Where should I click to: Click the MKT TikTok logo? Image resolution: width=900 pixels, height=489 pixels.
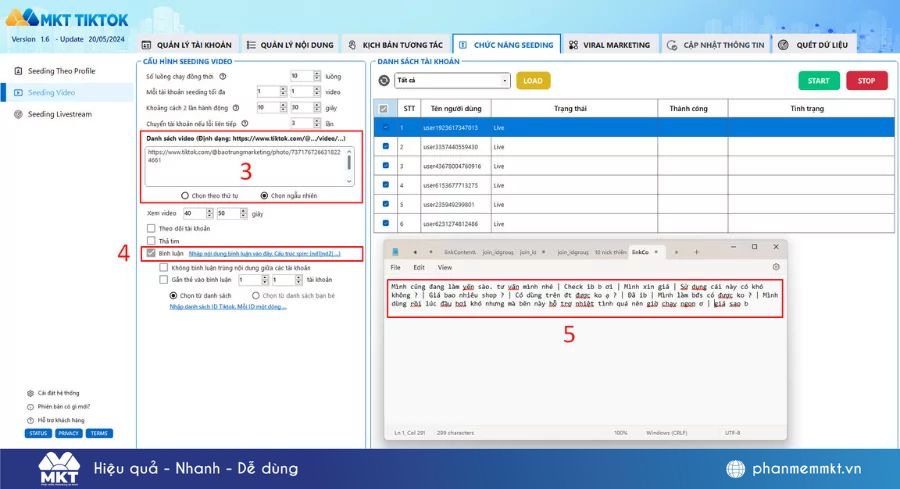67,19
